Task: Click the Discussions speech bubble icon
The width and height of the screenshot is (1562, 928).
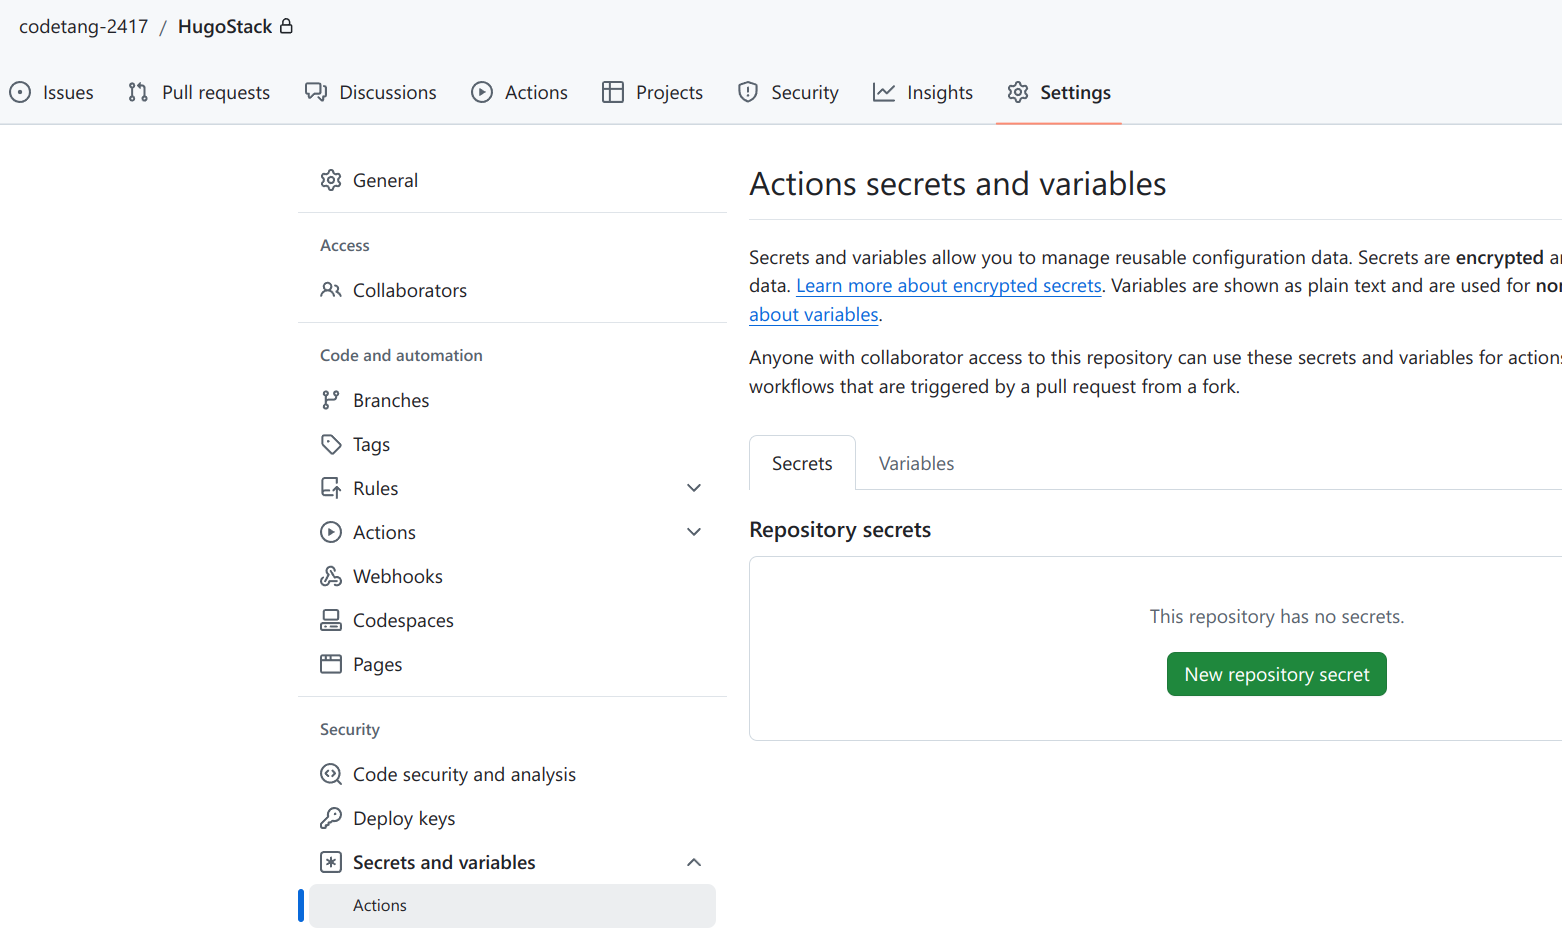Action: 316,93
